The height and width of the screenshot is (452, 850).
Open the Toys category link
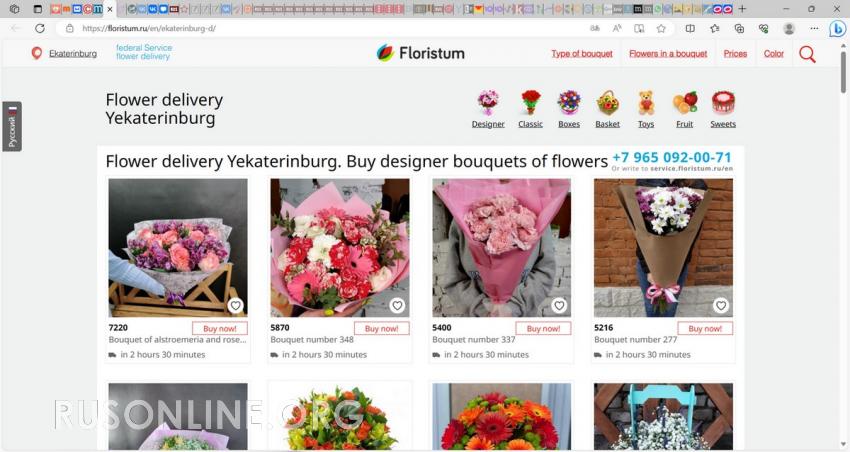pyautogui.click(x=646, y=124)
